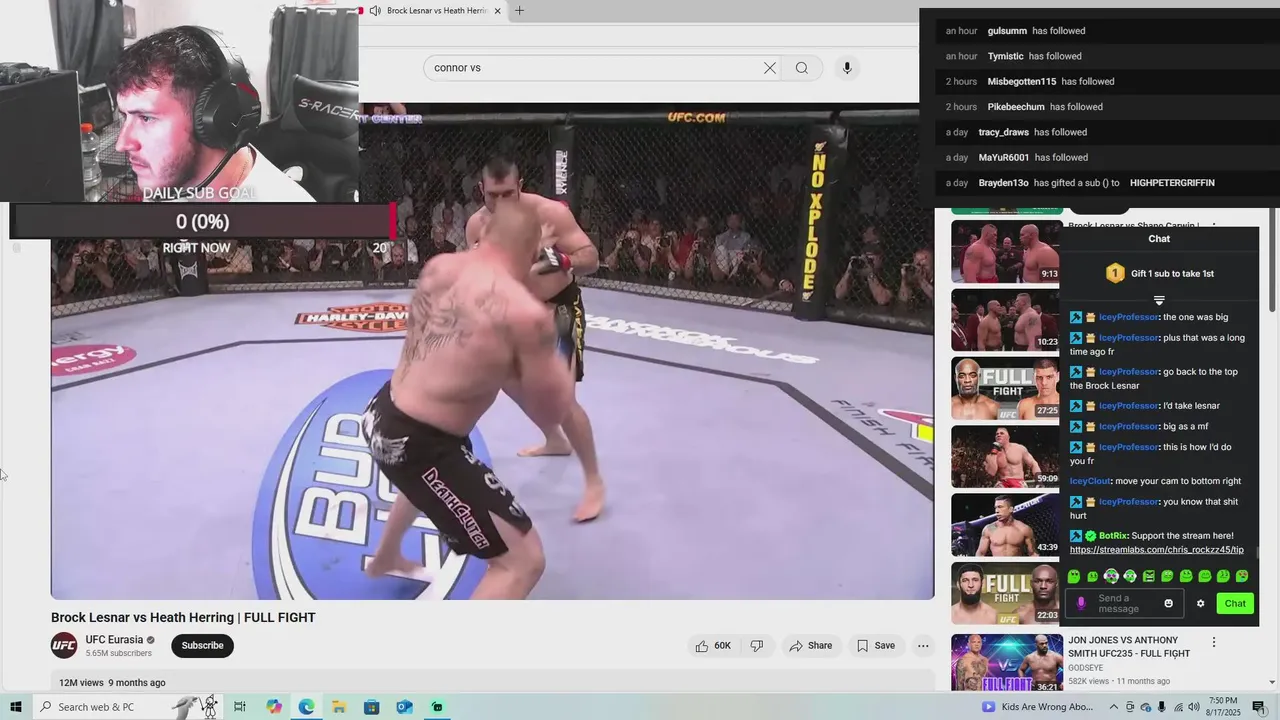This screenshot has width=1280, height=720.
Task: Open Task View on taskbar
Action: pos(240,707)
